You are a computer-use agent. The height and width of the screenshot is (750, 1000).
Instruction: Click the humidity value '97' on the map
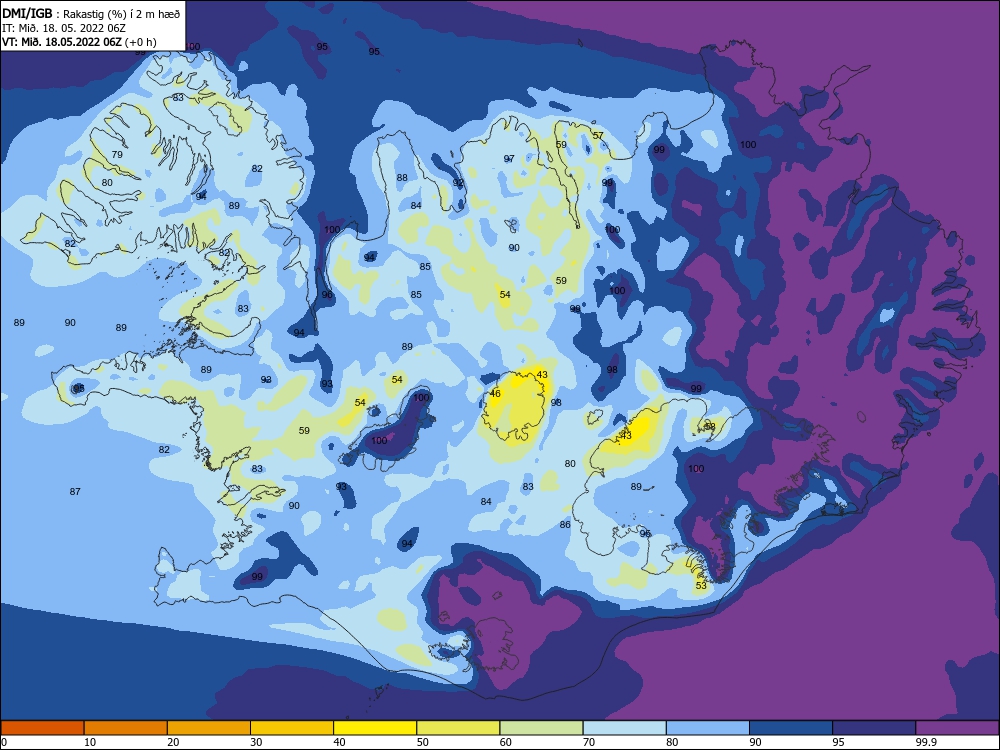coord(509,159)
